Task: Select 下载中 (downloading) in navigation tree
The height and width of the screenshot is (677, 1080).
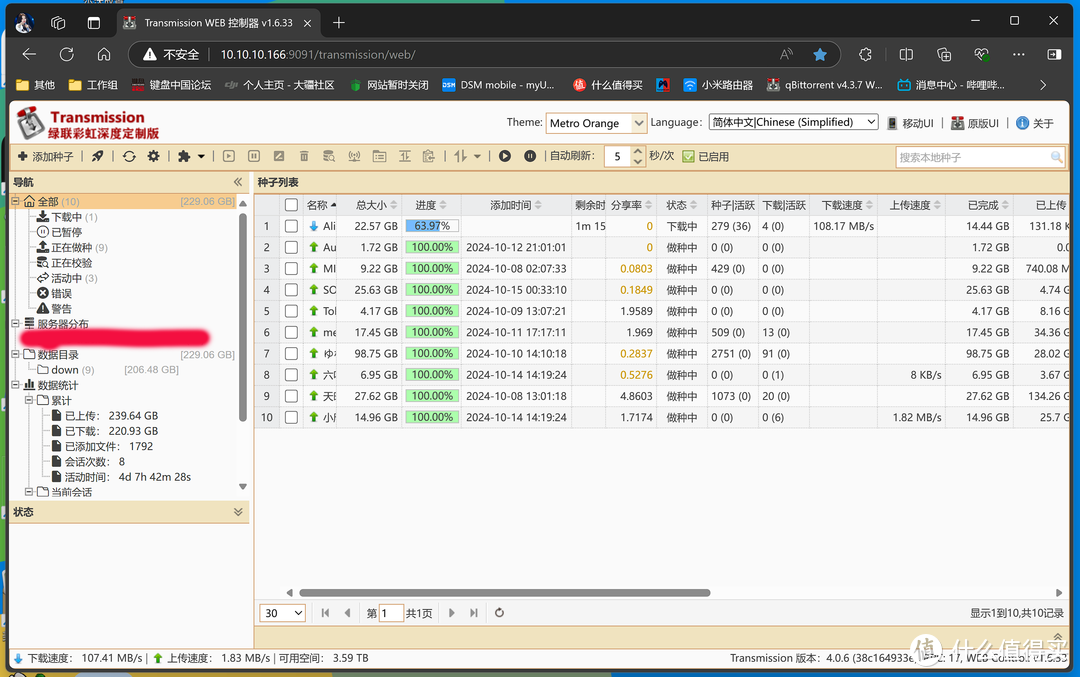Action: tap(66, 217)
